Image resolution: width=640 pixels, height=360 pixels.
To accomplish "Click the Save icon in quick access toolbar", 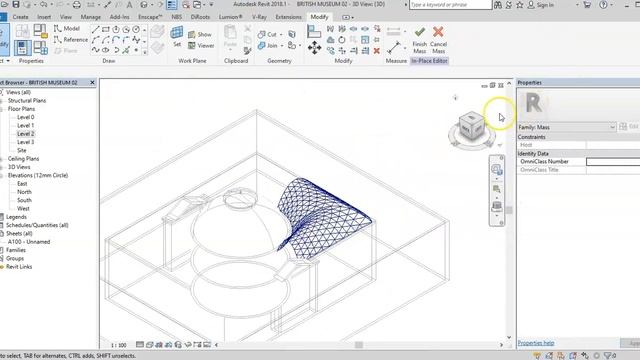I will click(16, 4).
